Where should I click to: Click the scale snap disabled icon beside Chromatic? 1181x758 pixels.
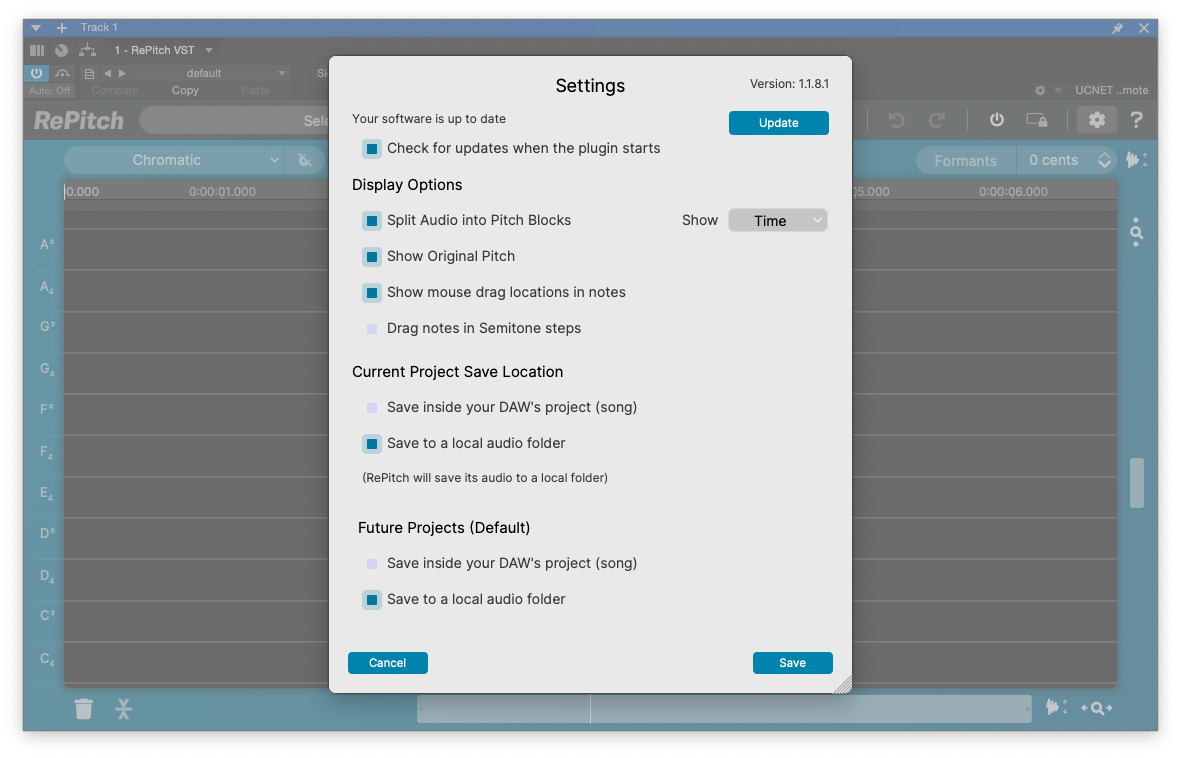coord(305,160)
